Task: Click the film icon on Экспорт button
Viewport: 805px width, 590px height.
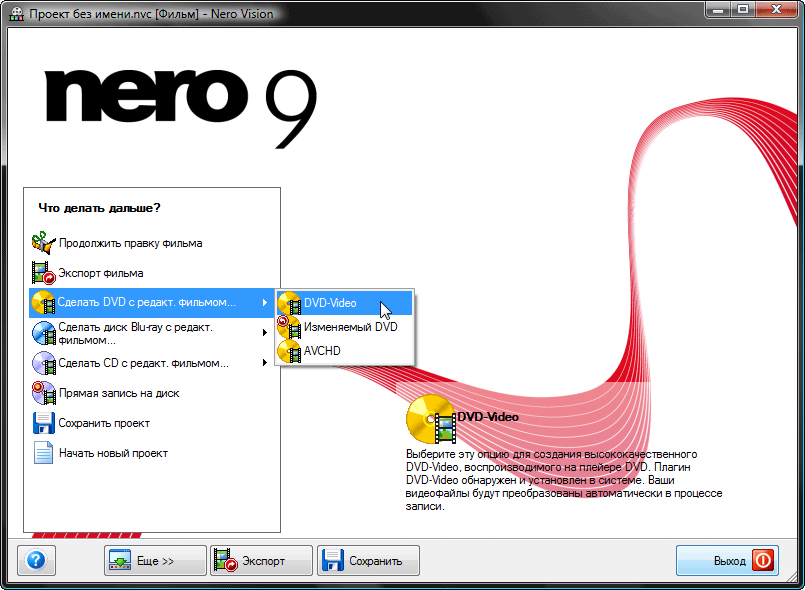Action: coord(226,560)
